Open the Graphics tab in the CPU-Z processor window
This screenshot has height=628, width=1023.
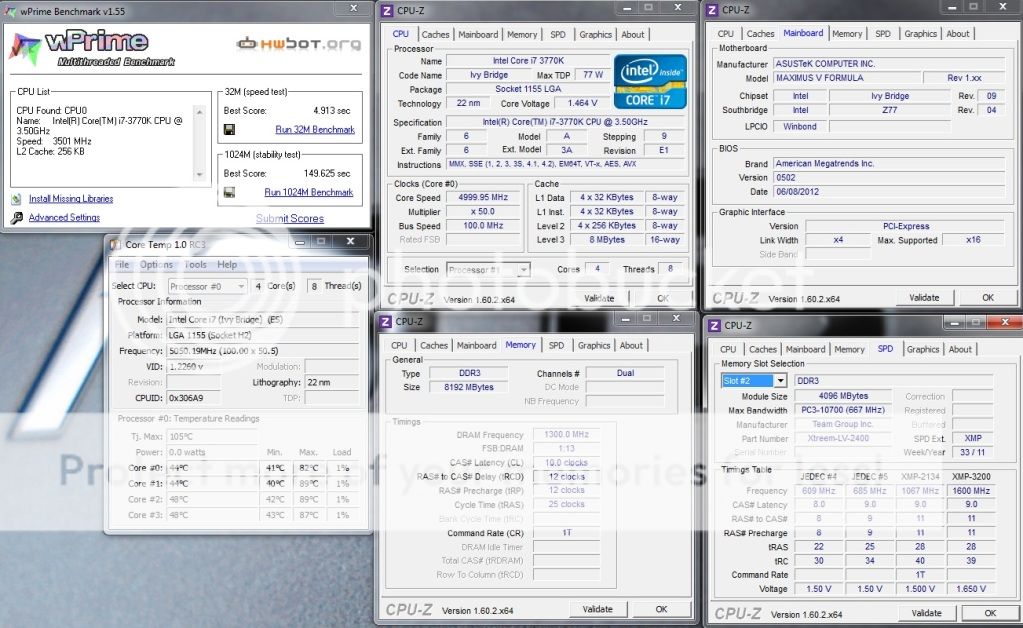[596, 35]
